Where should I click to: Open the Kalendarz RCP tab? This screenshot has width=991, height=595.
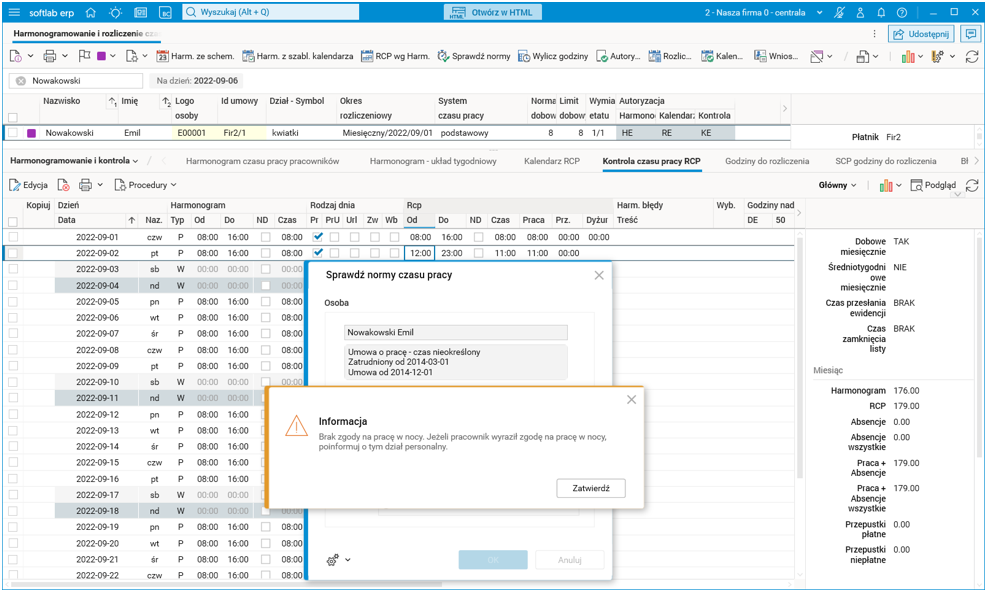click(x=552, y=161)
